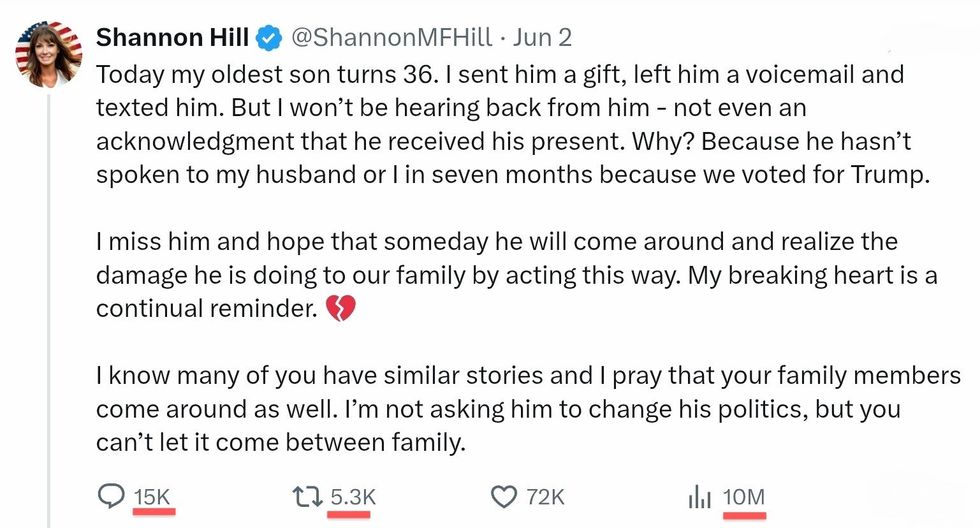Like the tweet with the heart icon

point(506,496)
